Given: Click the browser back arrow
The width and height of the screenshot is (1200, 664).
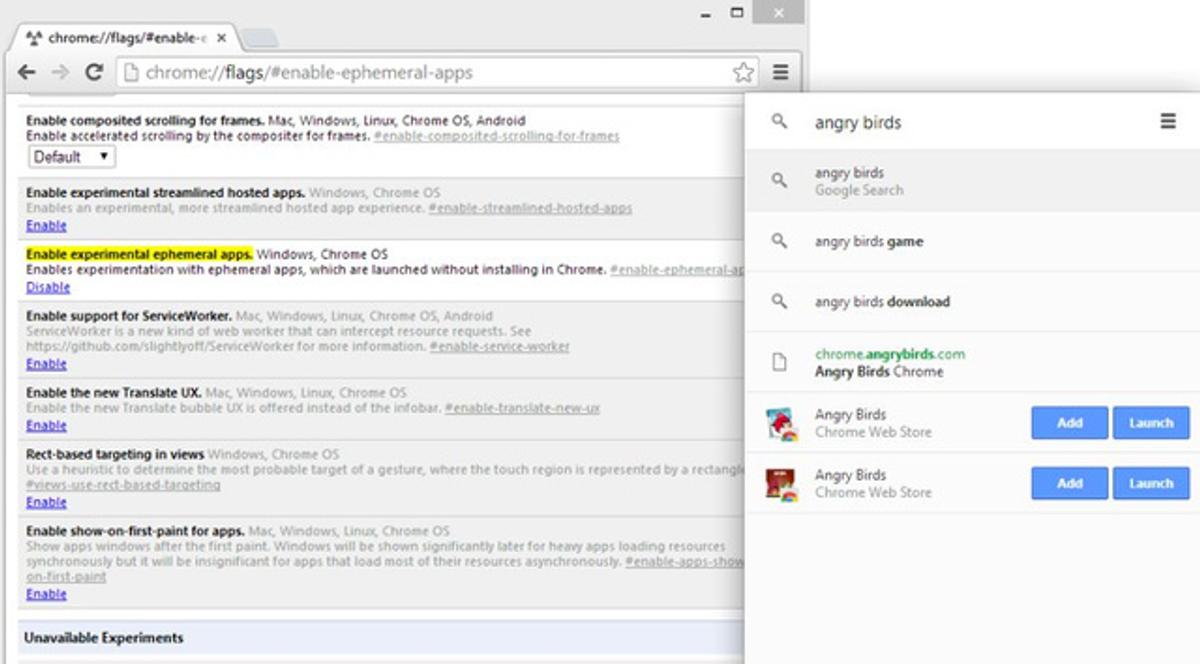Looking at the screenshot, I should (27, 72).
